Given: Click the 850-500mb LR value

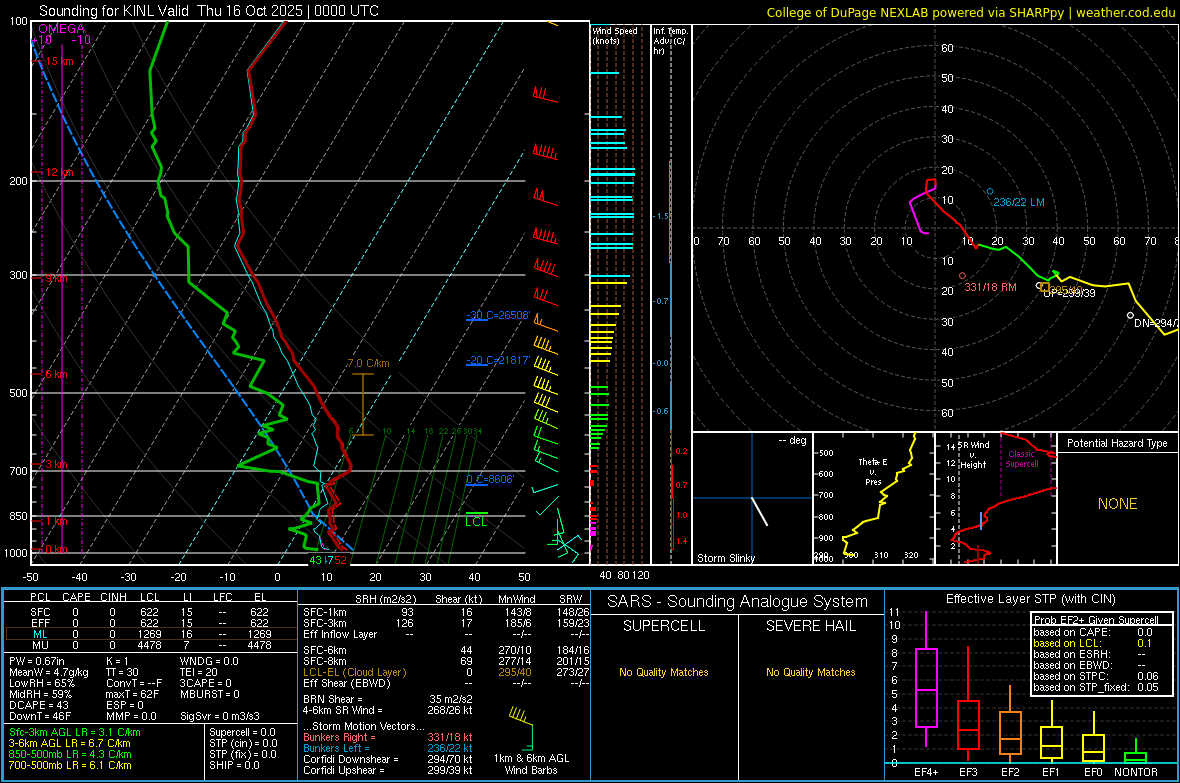Looking at the screenshot, I should [x=70, y=754].
